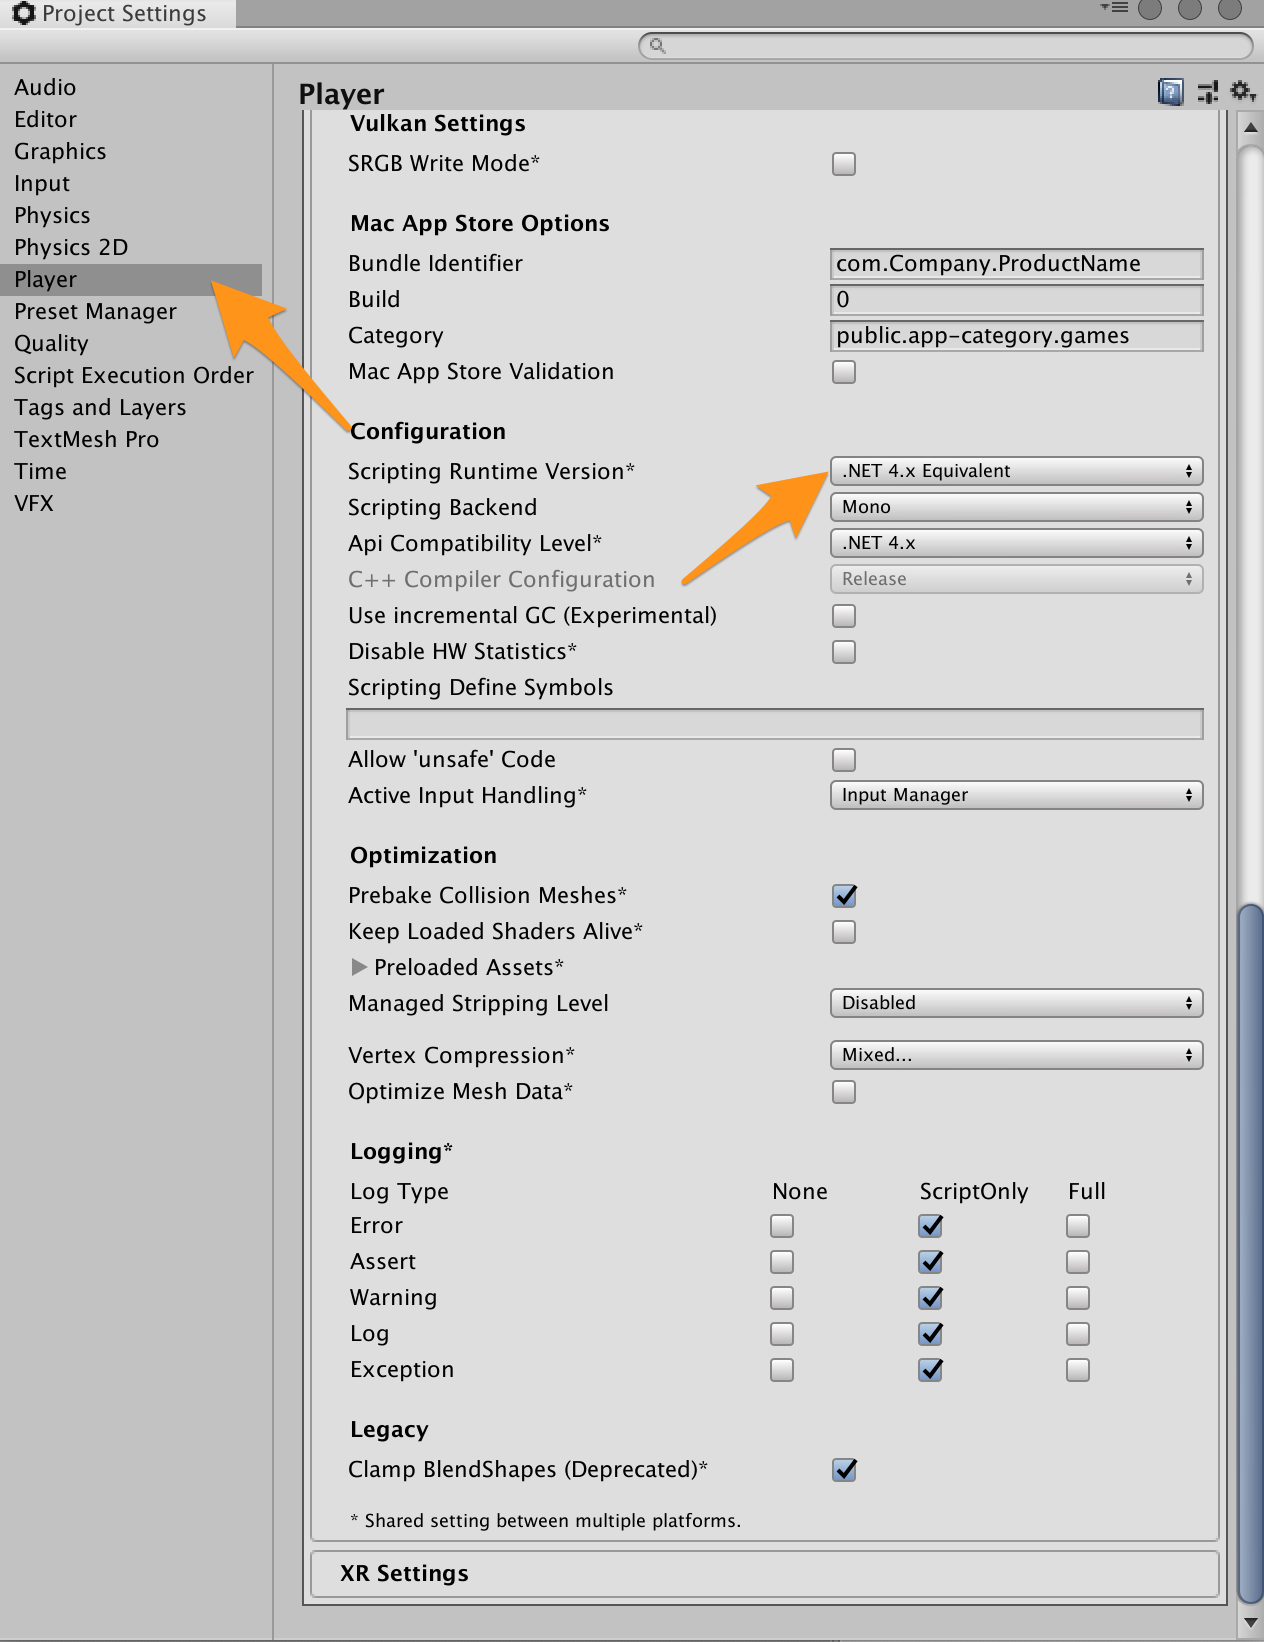Set Log log type to Full
1264x1642 pixels.
[1078, 1334]
